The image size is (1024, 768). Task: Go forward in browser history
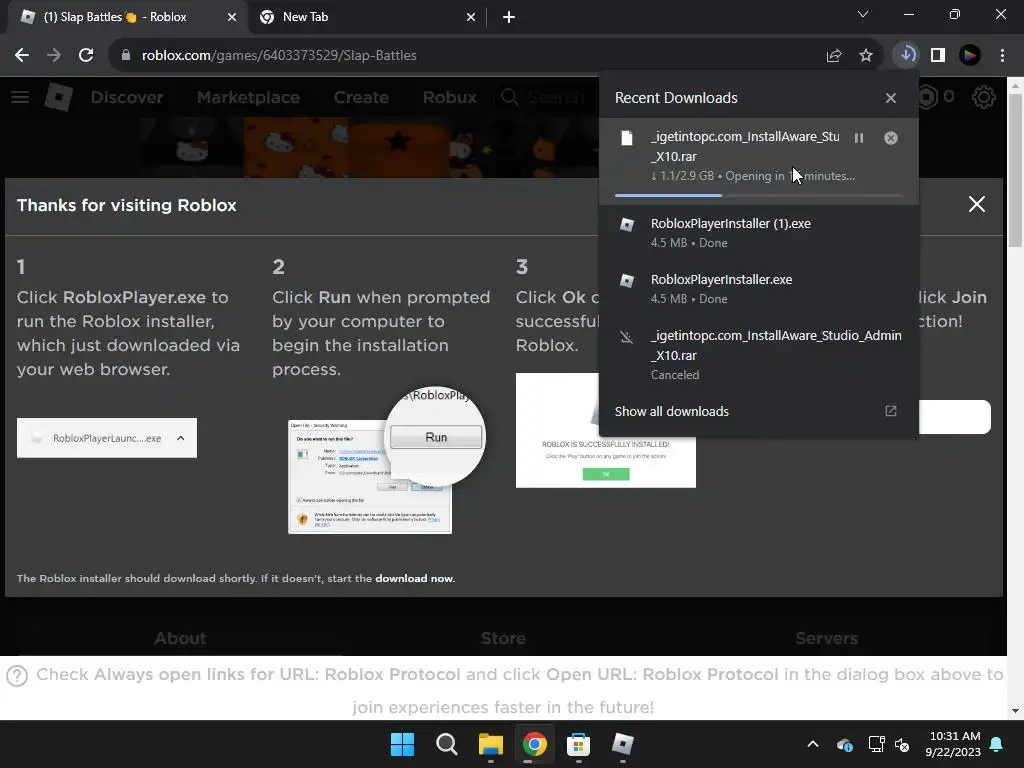pyautogui.click(x=54, y=55)
